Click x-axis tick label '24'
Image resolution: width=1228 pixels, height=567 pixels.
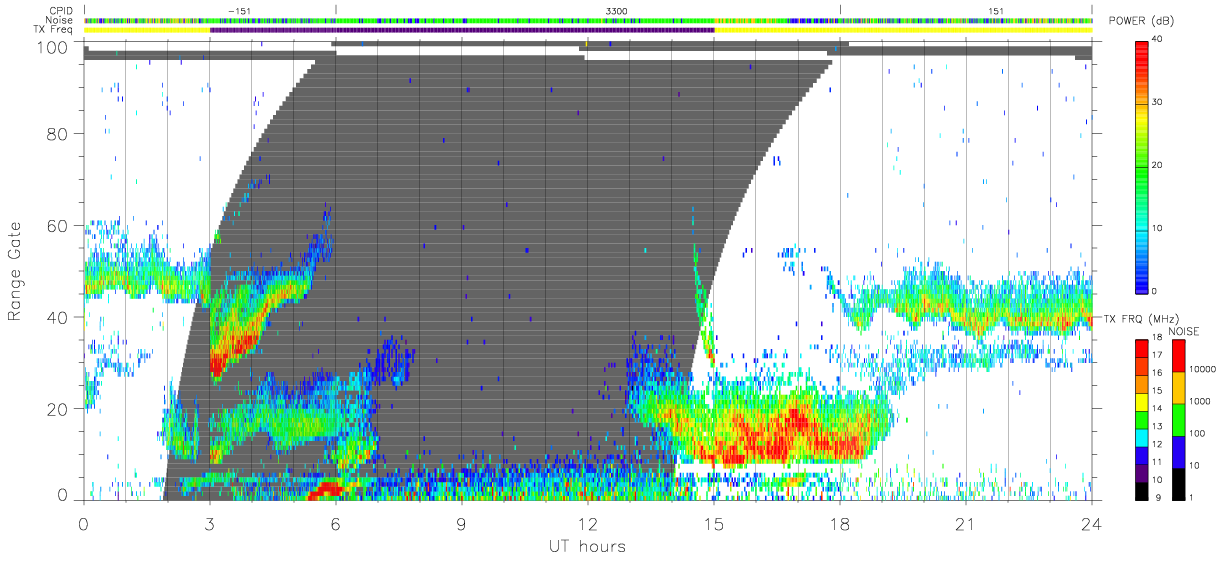[1091, 523]
